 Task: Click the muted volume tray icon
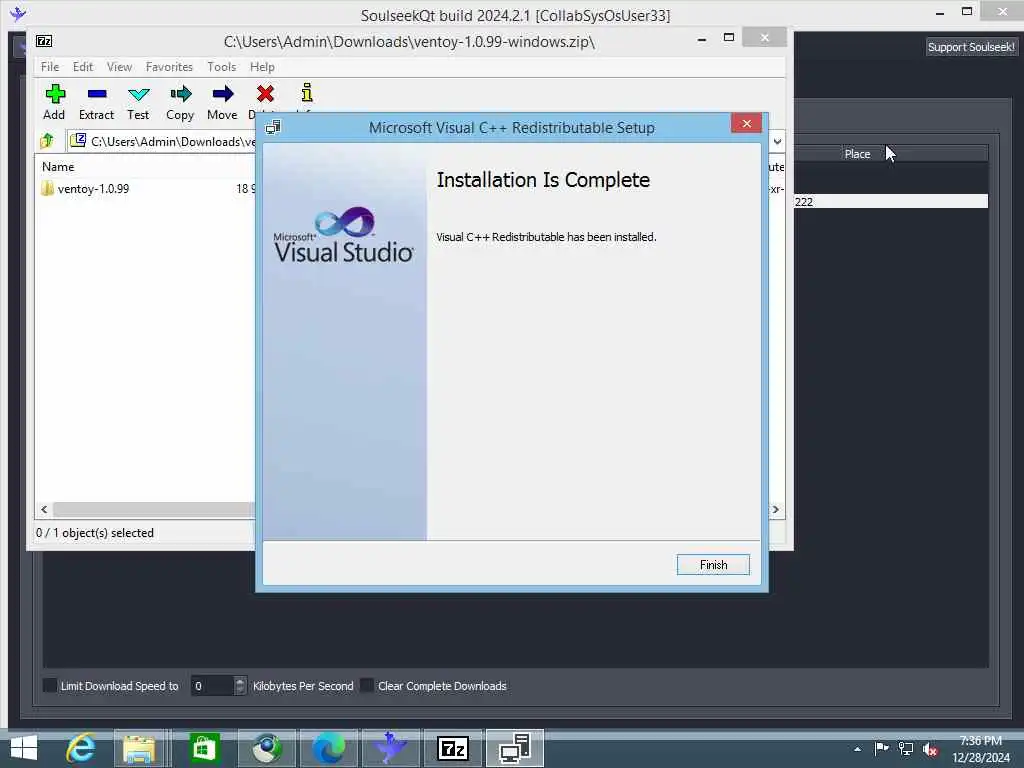pyautogui.click(x=930, y=748)
